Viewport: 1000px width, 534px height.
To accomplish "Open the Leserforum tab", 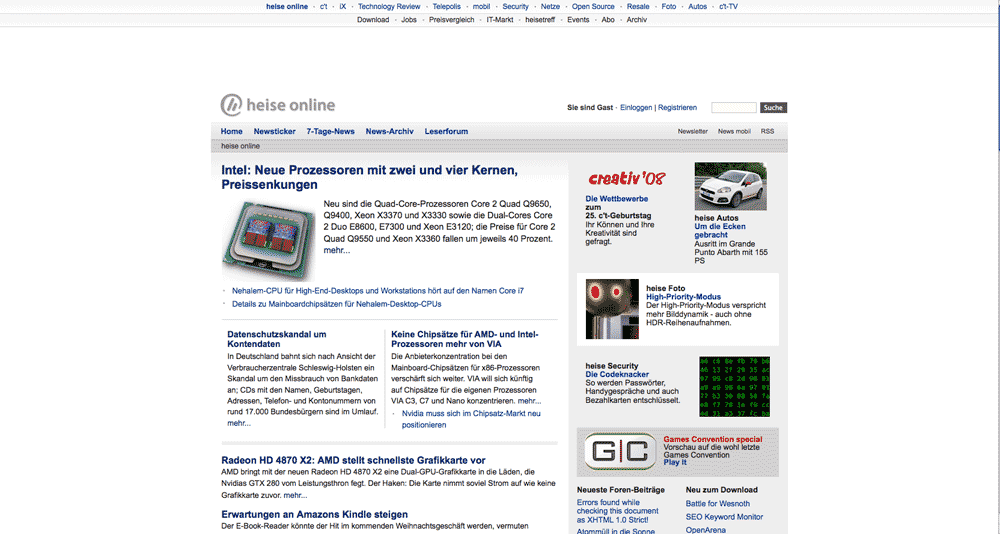I will 446,131.
